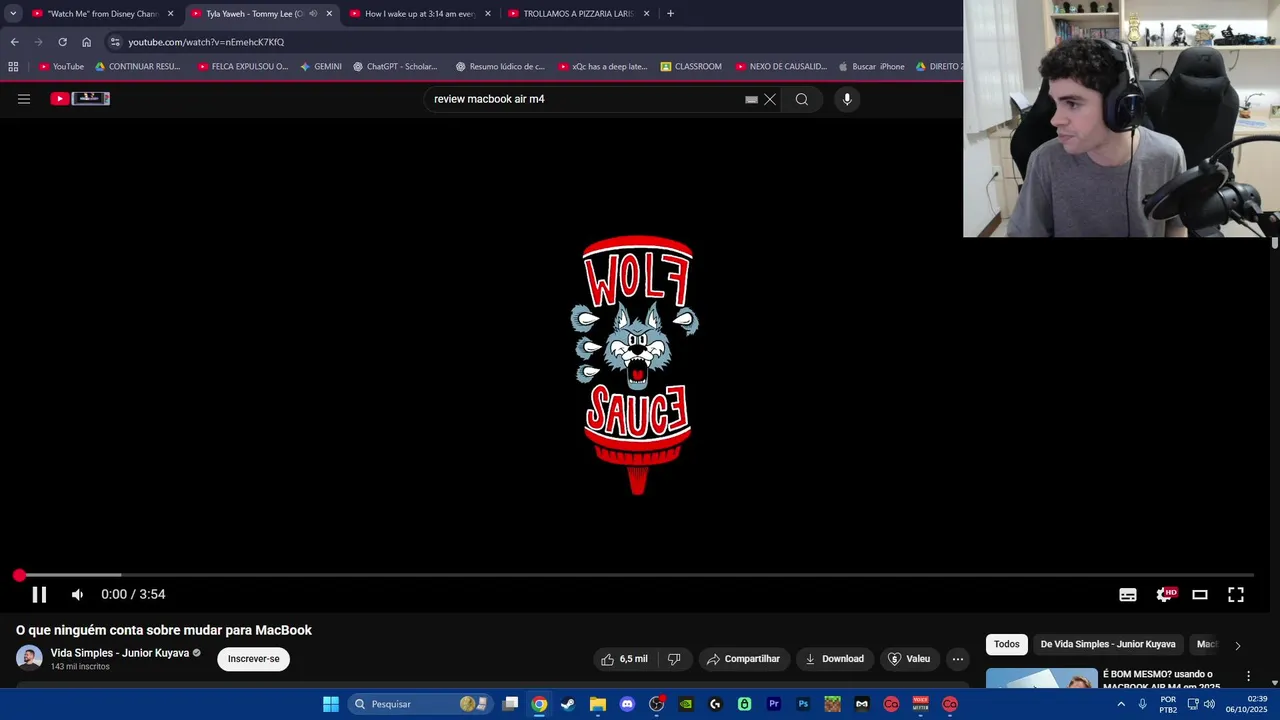Image resolution: width=1280 pixels, height=720 pixels.
Task: Open volume control in system tray
Action: coord(1210,704)
